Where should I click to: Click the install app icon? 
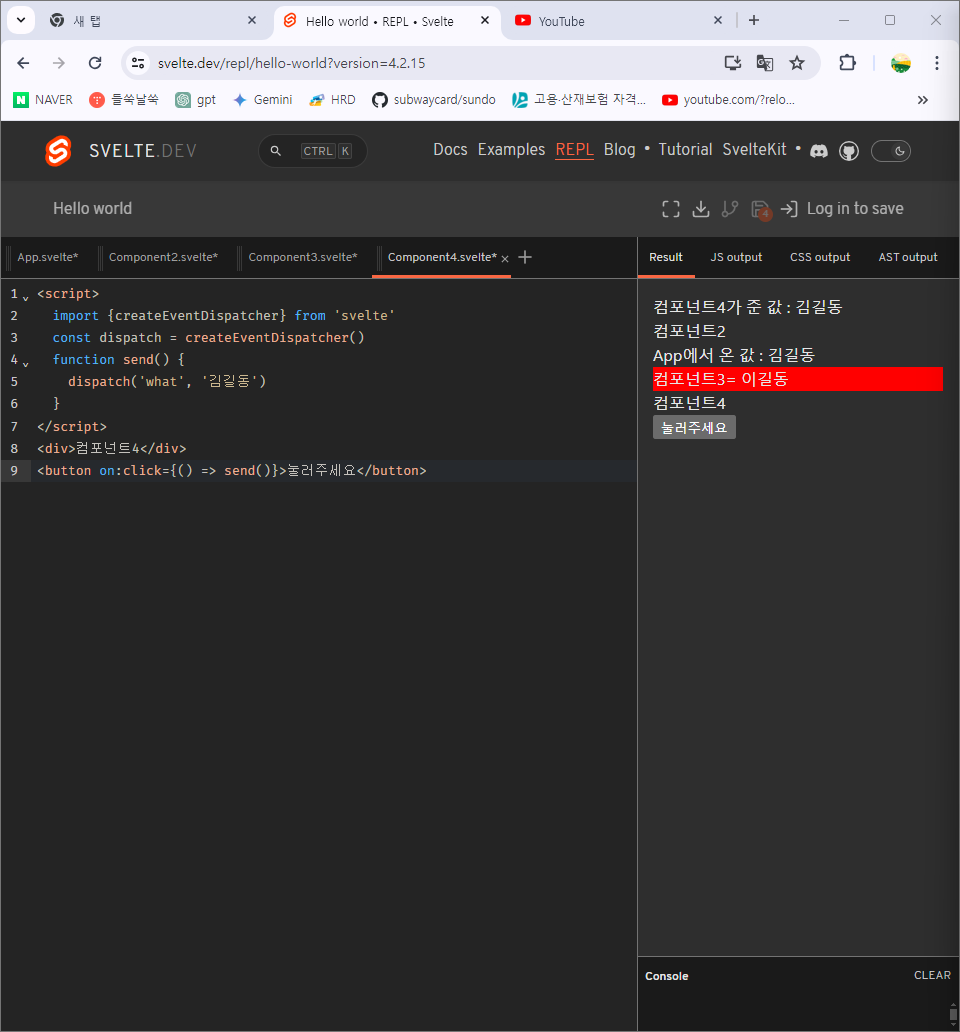pos(732,63)
